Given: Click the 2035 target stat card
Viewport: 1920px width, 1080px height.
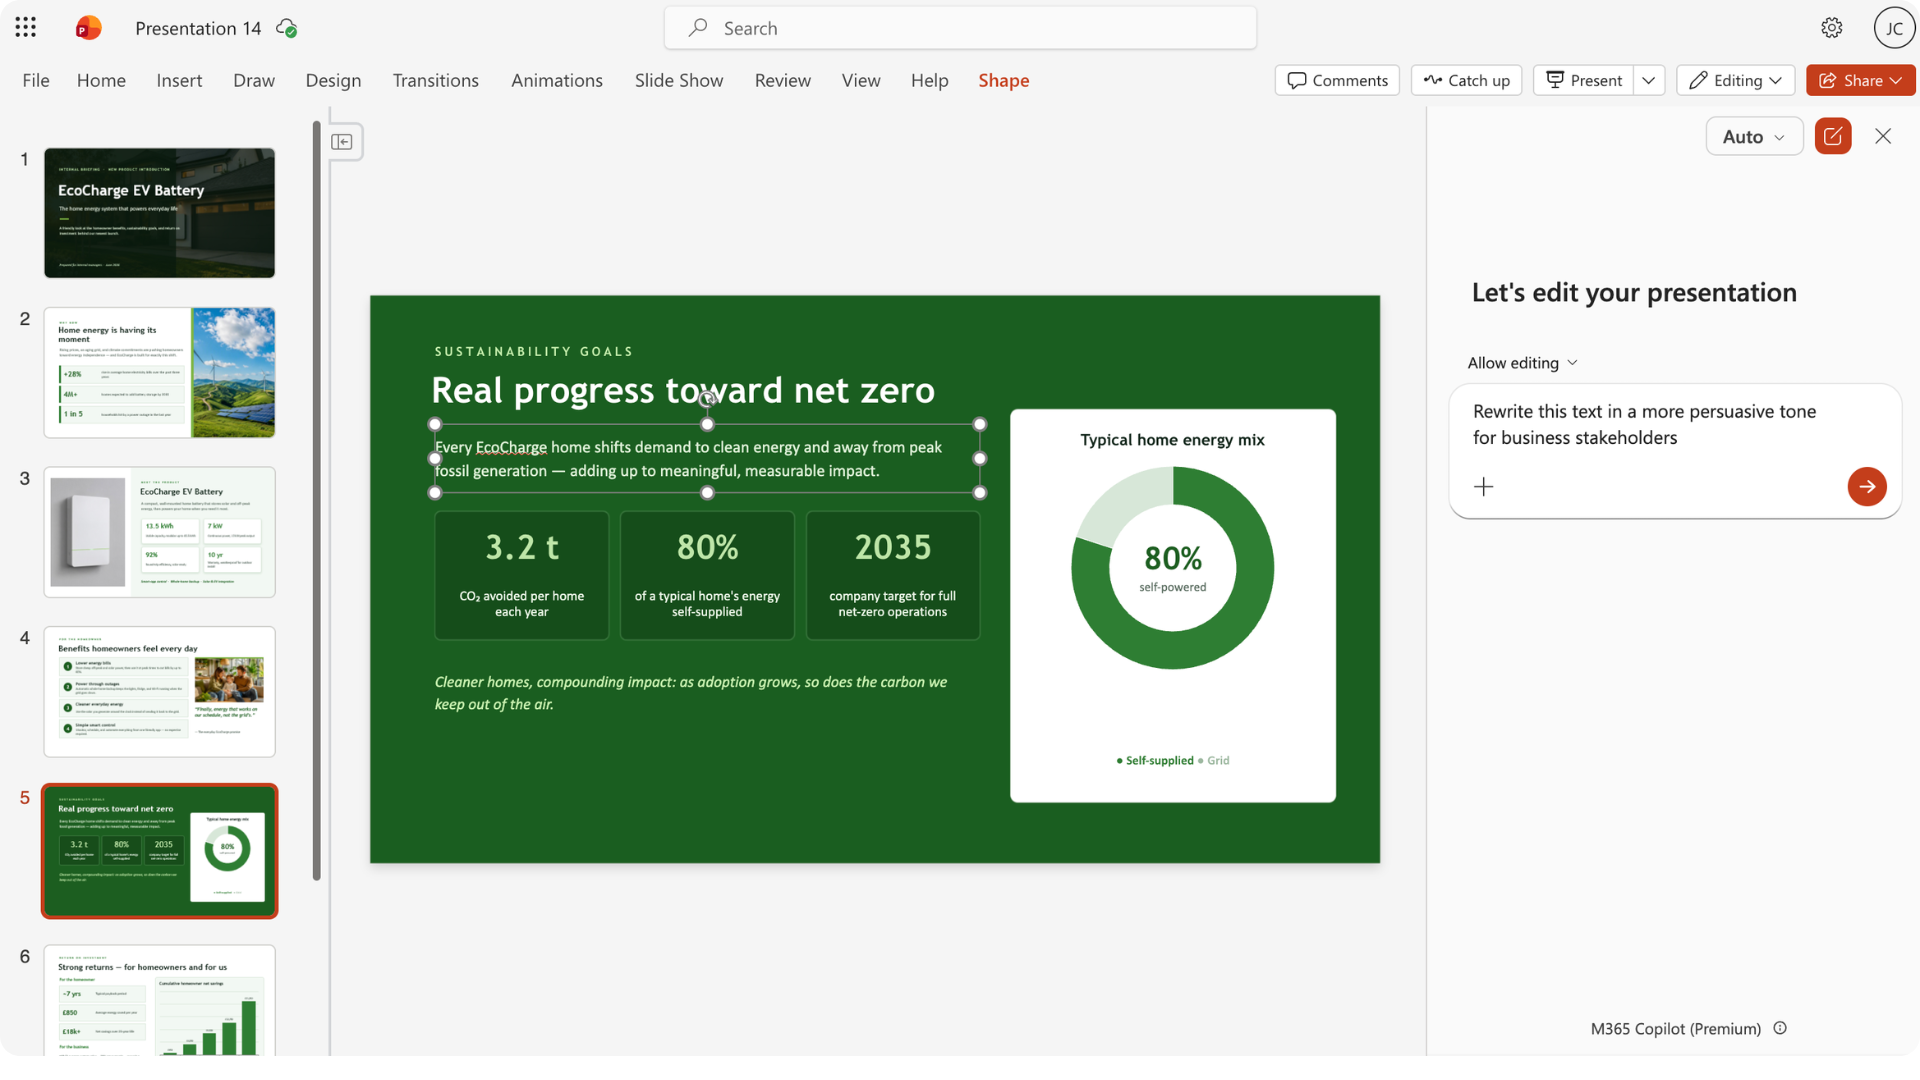Looking at the screenshot, I should (x=892, y=575).
